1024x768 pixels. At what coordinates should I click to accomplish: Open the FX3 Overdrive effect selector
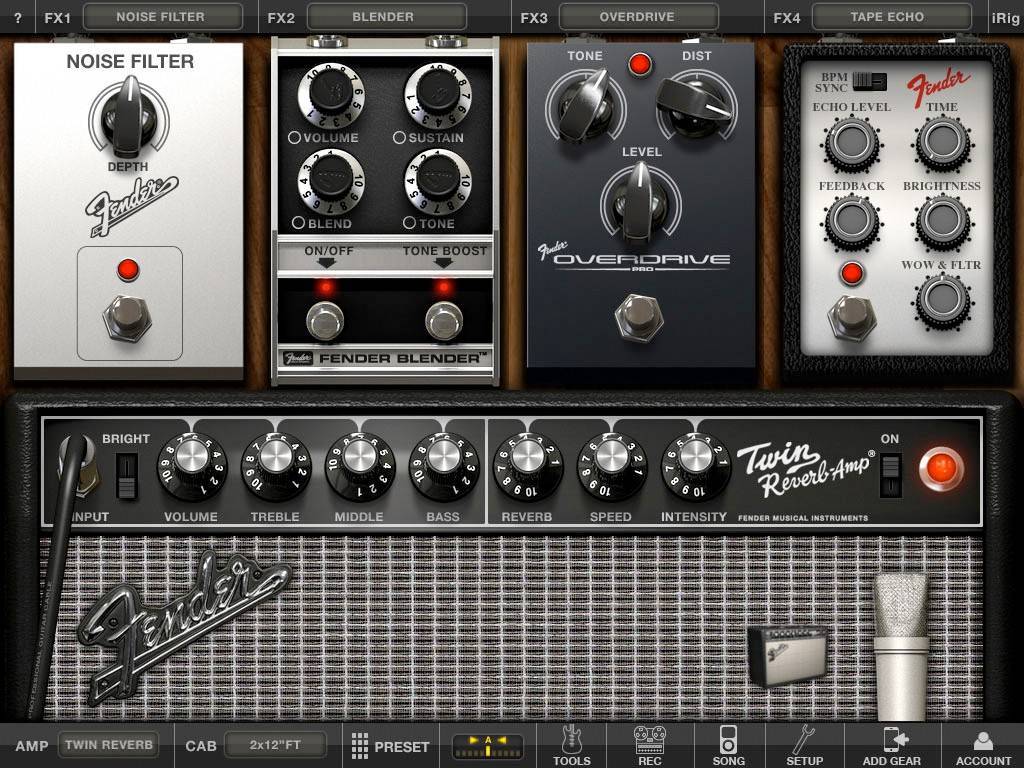(637, 17)
